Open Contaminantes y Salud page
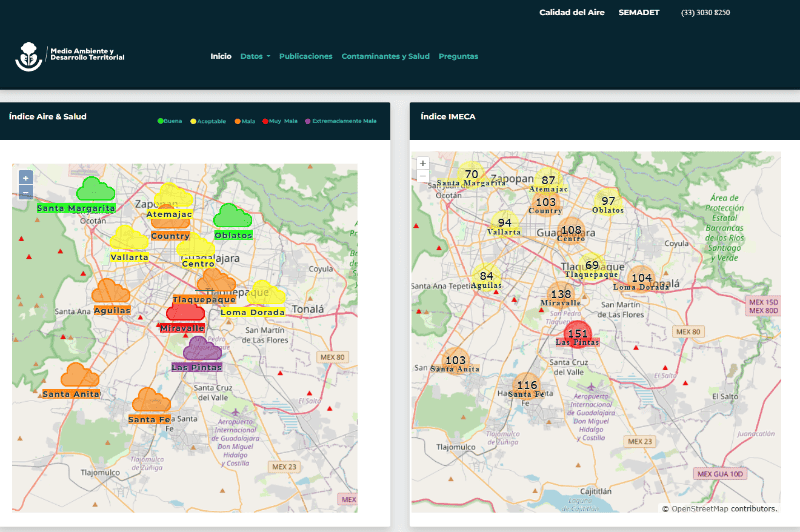The width and height of the screenshot is (800, 532). [x=385, y=56]
